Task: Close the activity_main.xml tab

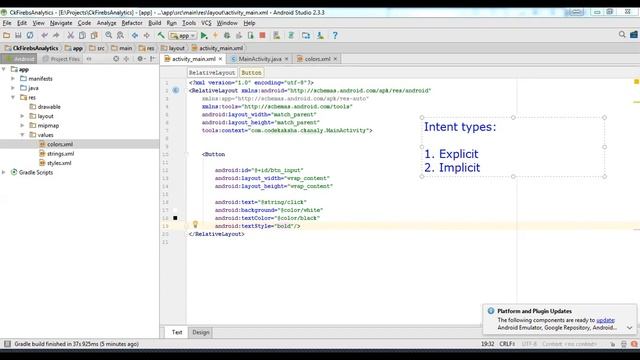Action: [220, 59]
